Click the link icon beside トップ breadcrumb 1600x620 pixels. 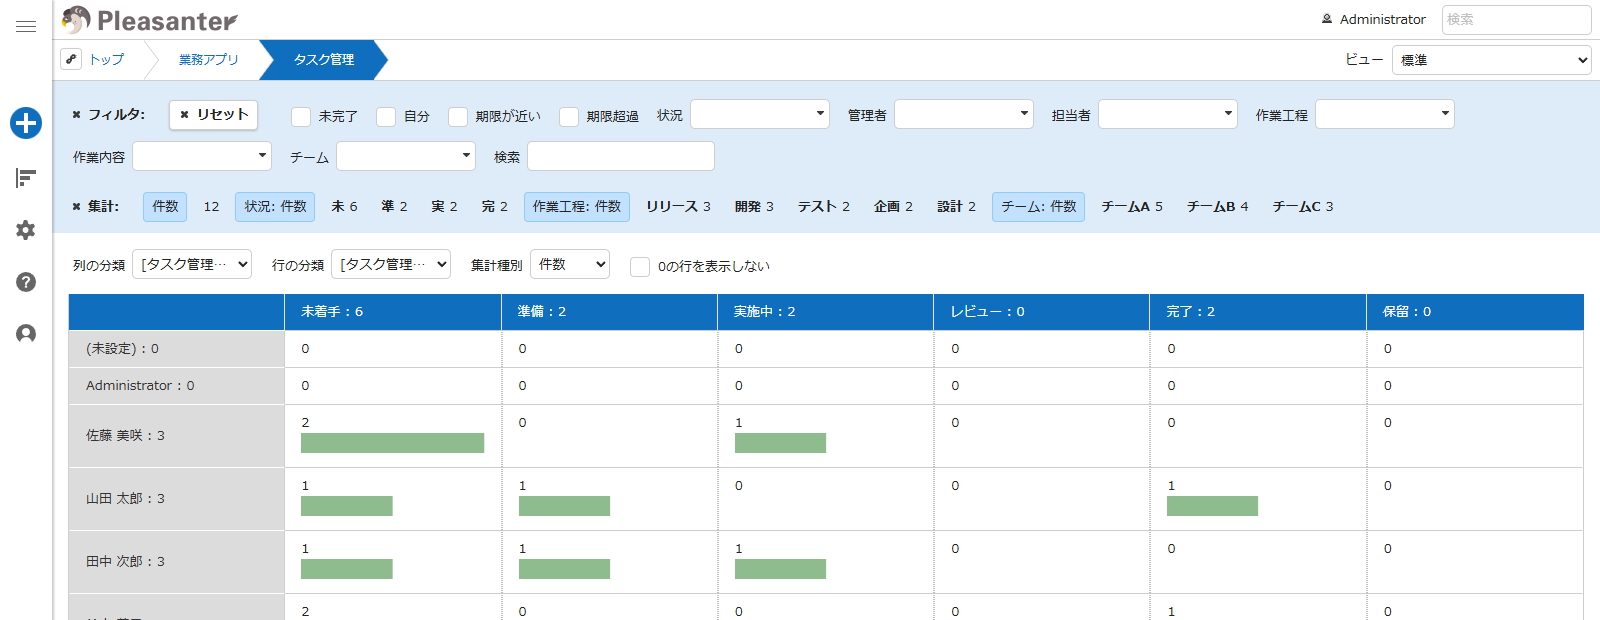(x=71, y=59)
